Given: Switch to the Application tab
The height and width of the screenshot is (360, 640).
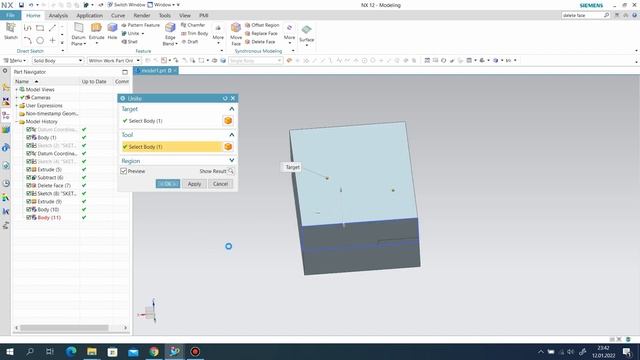Looking at the screenshot, I should click(x=89, y=15).
